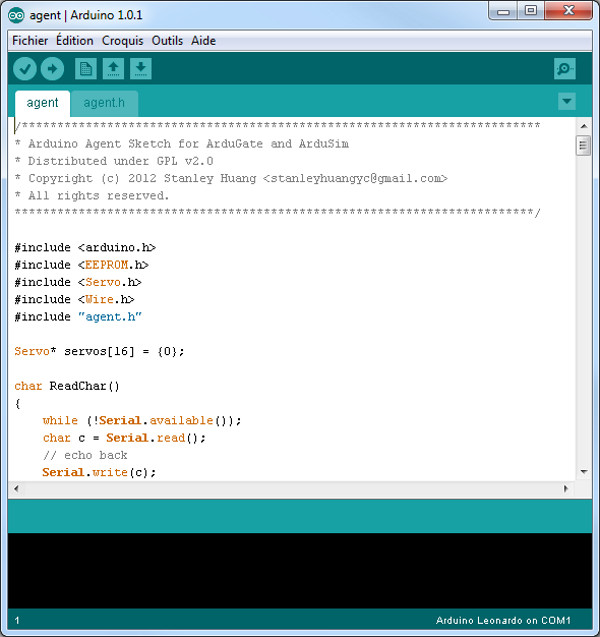Click the 'Arduino Leonardo on COM1' status text
The width and height of the screenshot is (600, 637).
click(503, 620)
